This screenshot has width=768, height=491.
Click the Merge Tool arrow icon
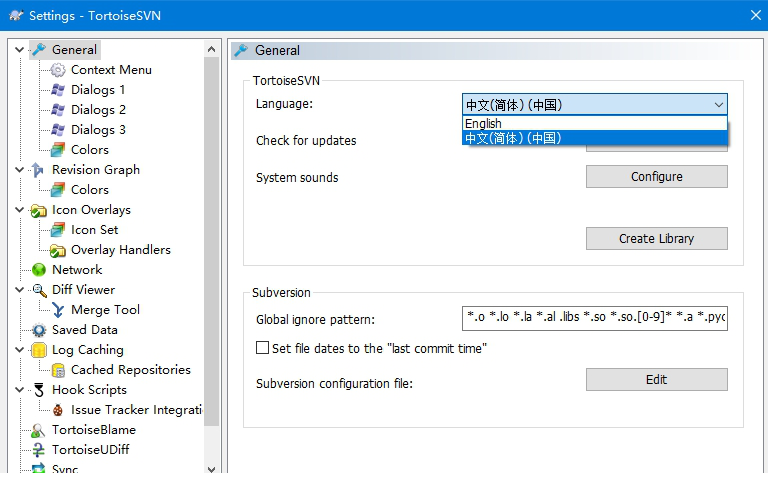point(58,310)
